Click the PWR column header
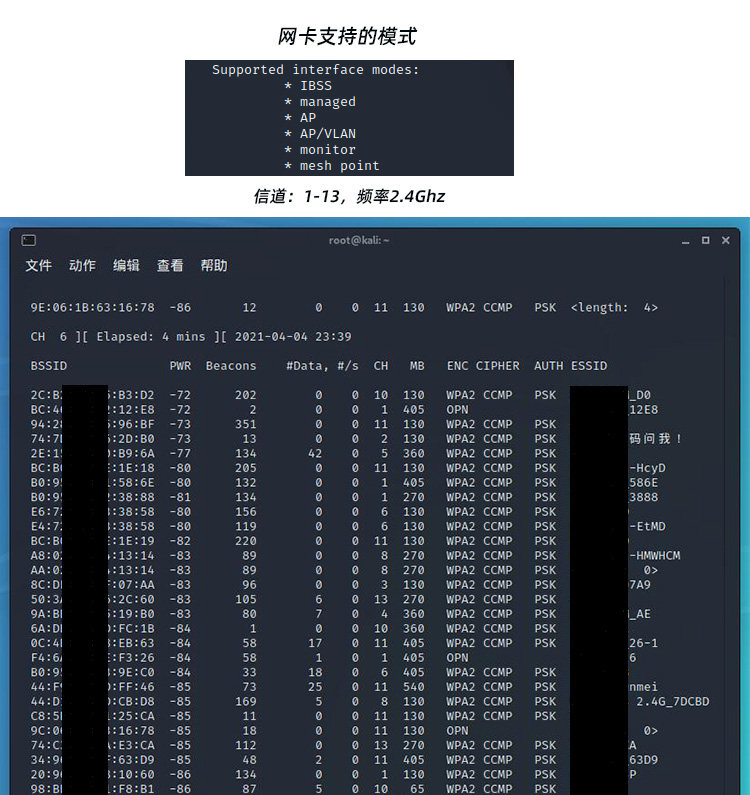The image size is (750, 795). (x=180, y=366)
